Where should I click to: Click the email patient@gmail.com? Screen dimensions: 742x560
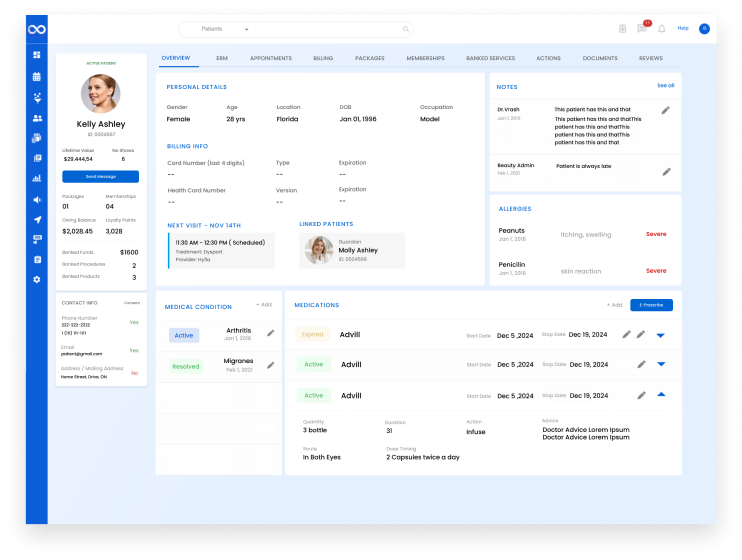(81, 354)
